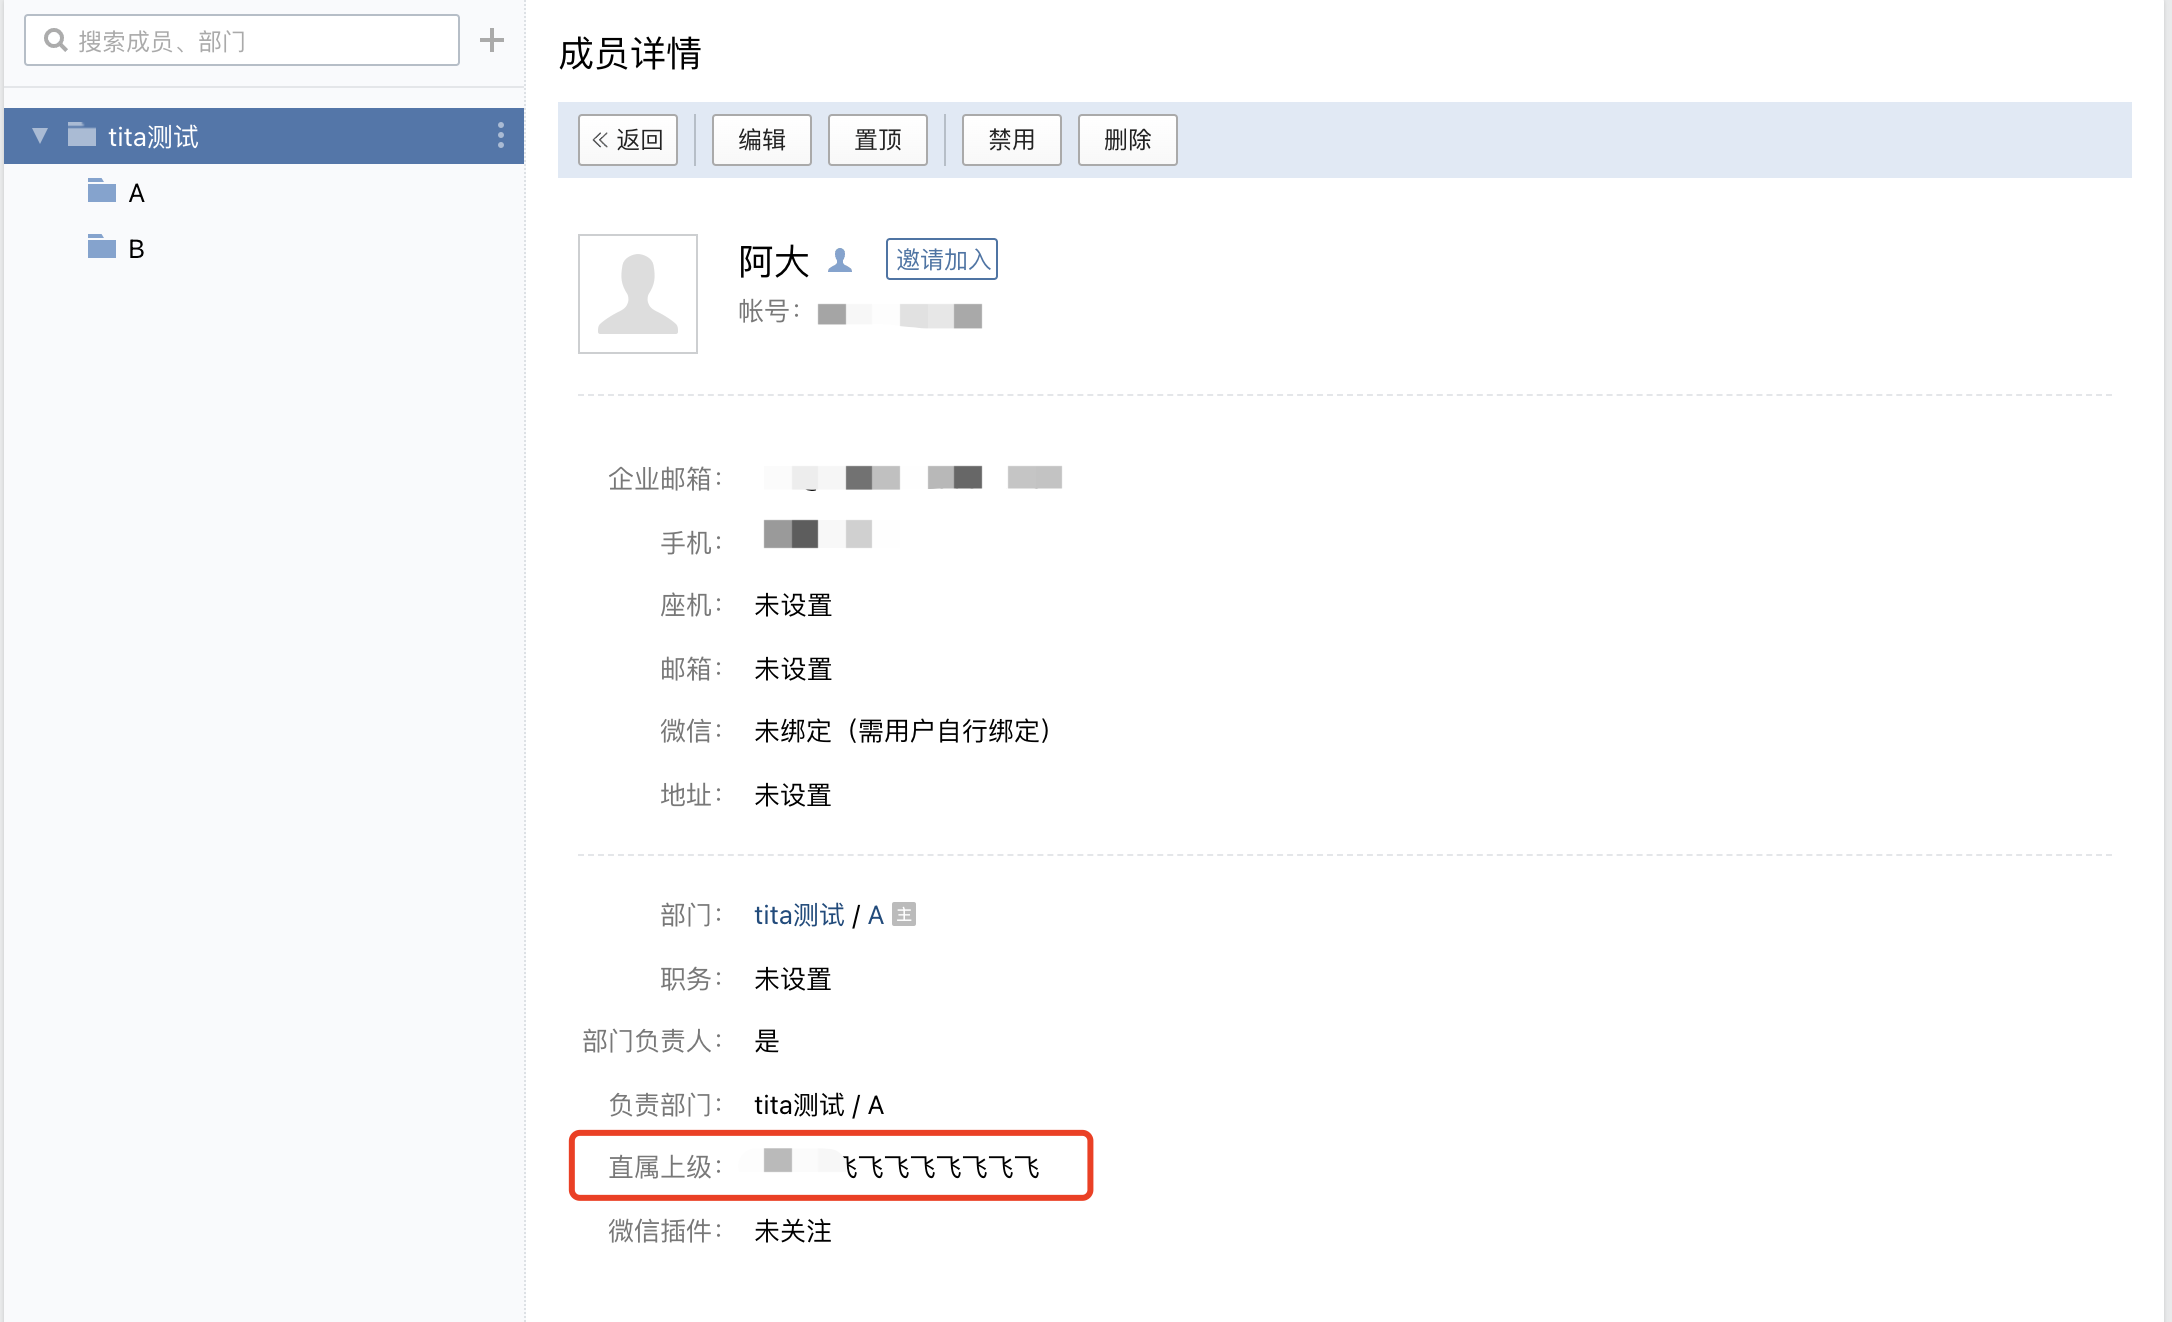Screen dimensions: 2172x1322
Task: Click the 编辑 button
Action: click(762, 140)
